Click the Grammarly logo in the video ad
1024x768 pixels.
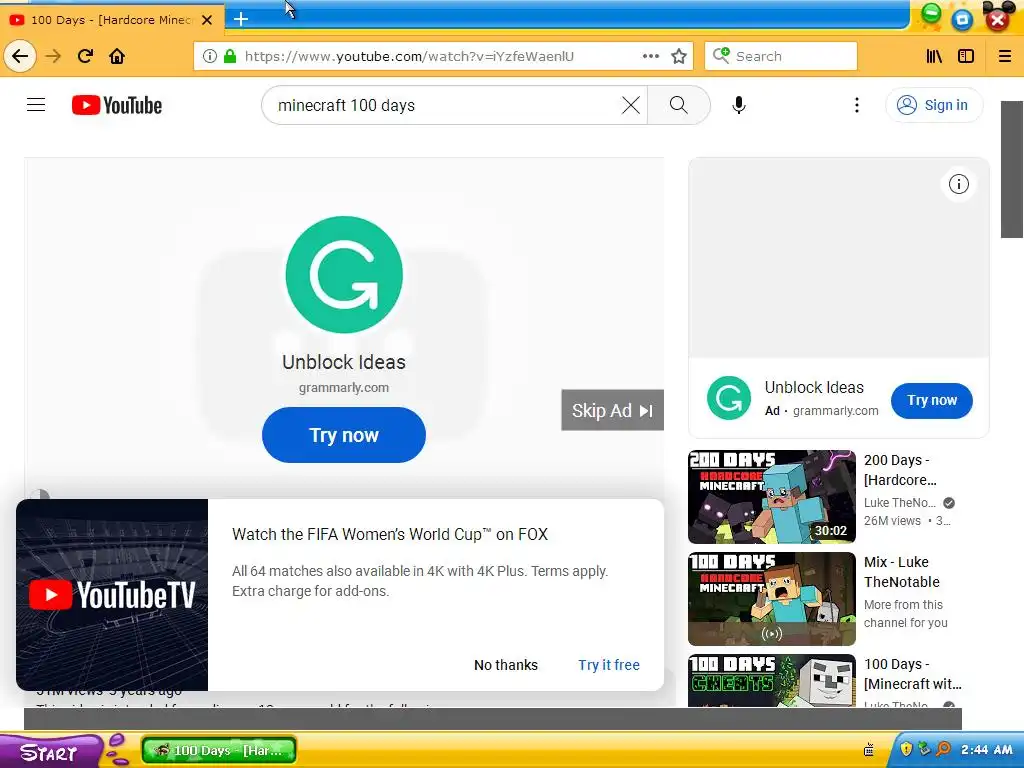tap(344, 275)
